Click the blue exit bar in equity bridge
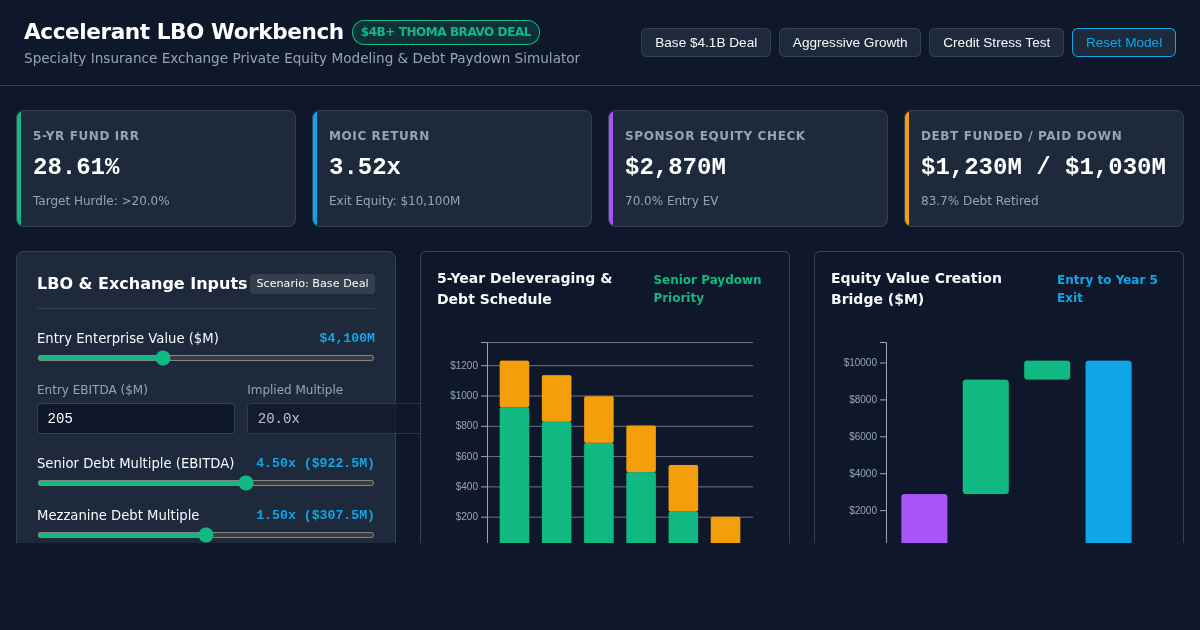 (x=1108, y=452)
